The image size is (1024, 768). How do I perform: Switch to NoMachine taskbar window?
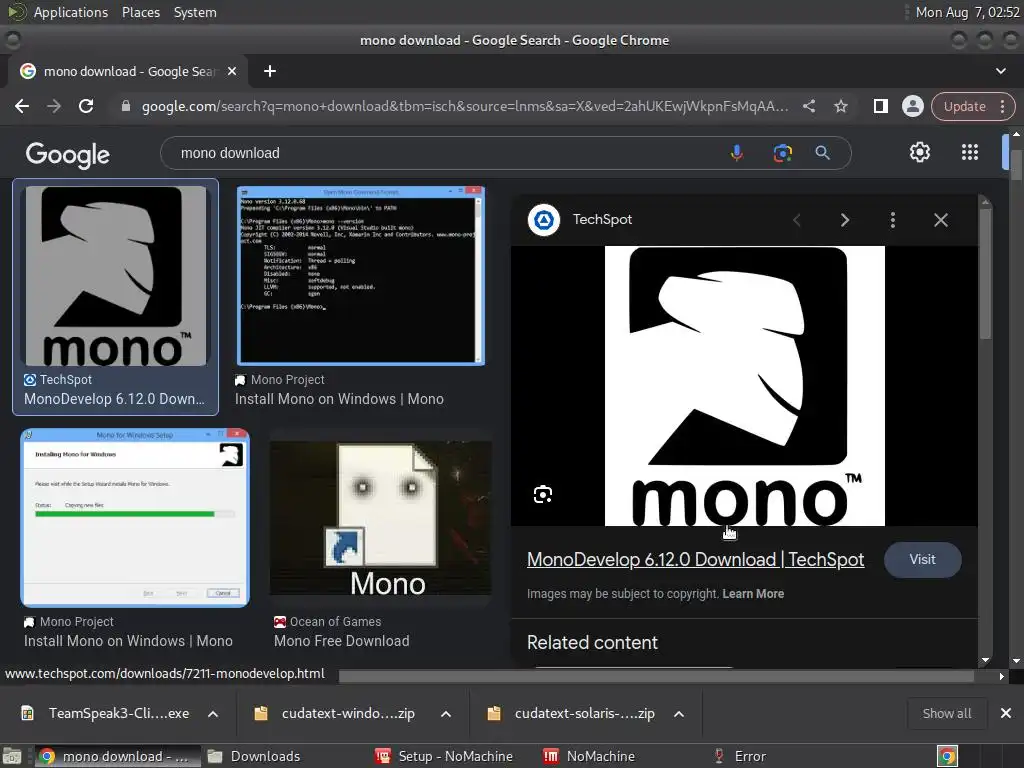click(x=590, y=756)
